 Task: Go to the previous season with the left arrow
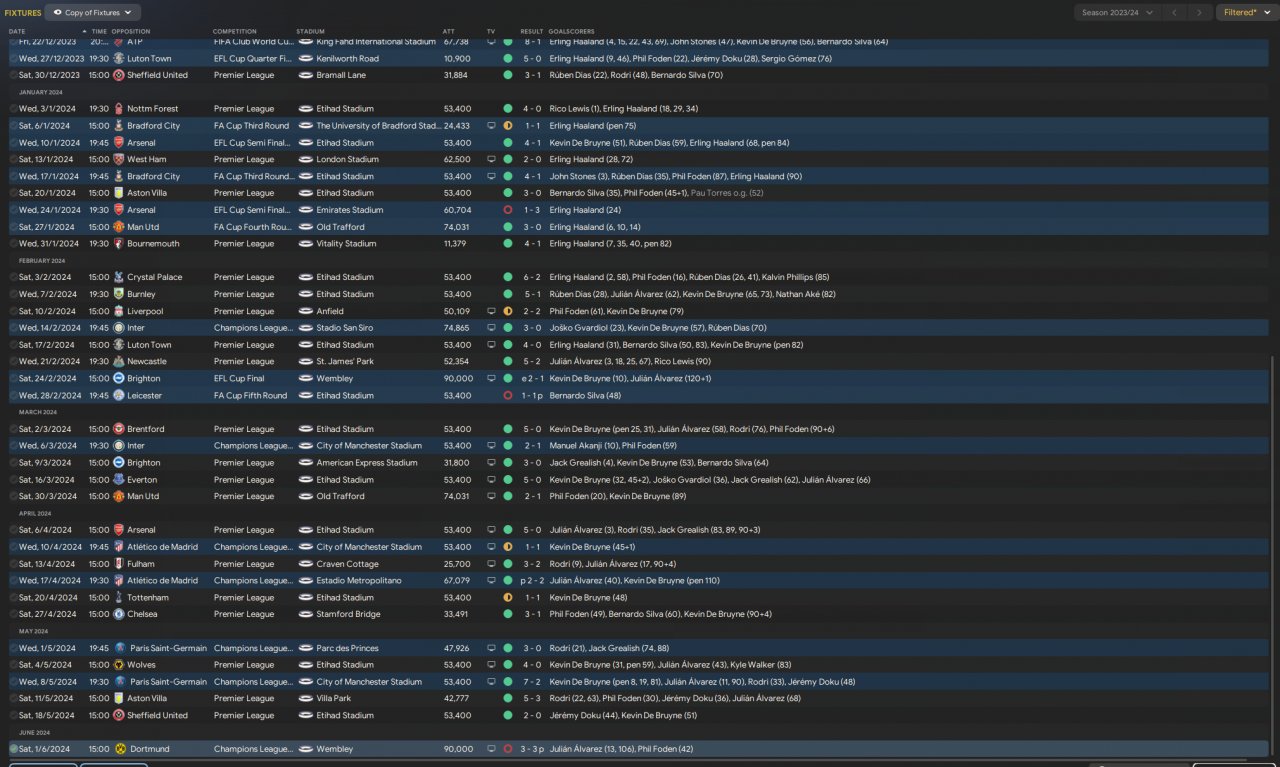1176,13
